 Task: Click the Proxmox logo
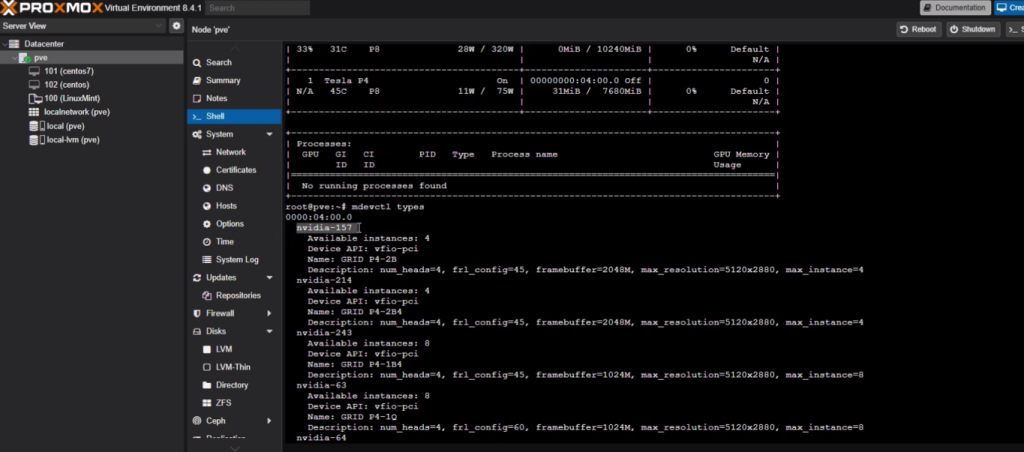click(51, 8)
